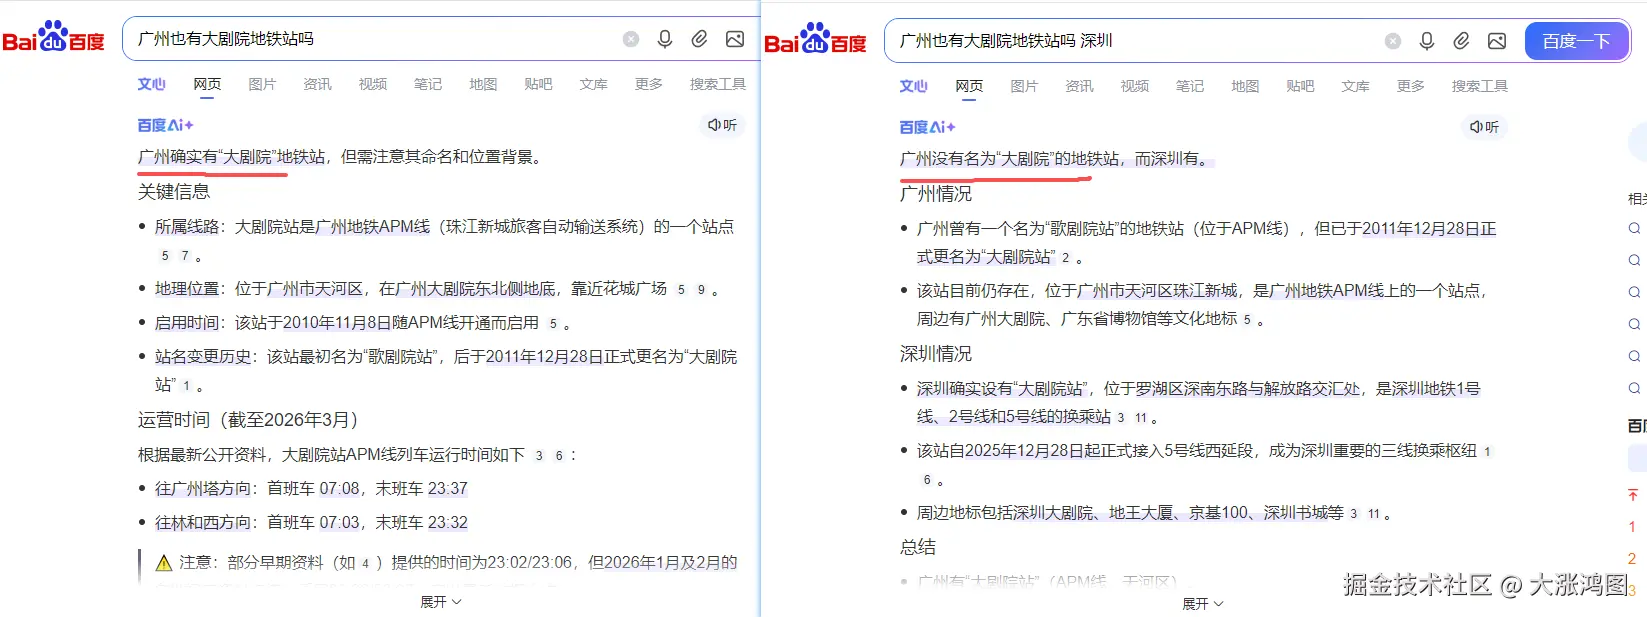Select 网页 tab in left window

point(207,84)
